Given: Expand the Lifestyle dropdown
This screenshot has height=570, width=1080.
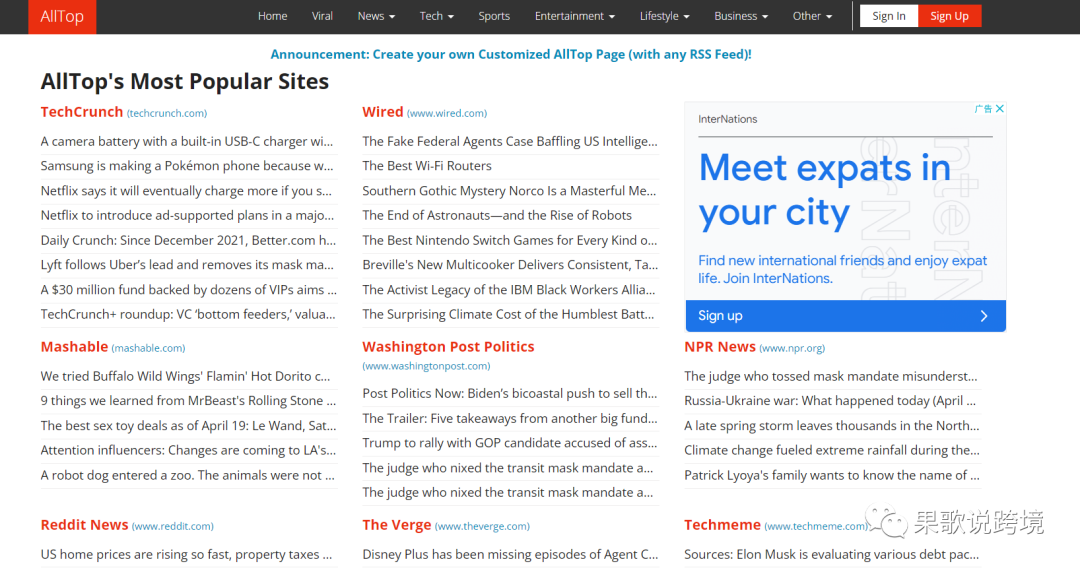Looking at the screenshot, I should point(664,16).
